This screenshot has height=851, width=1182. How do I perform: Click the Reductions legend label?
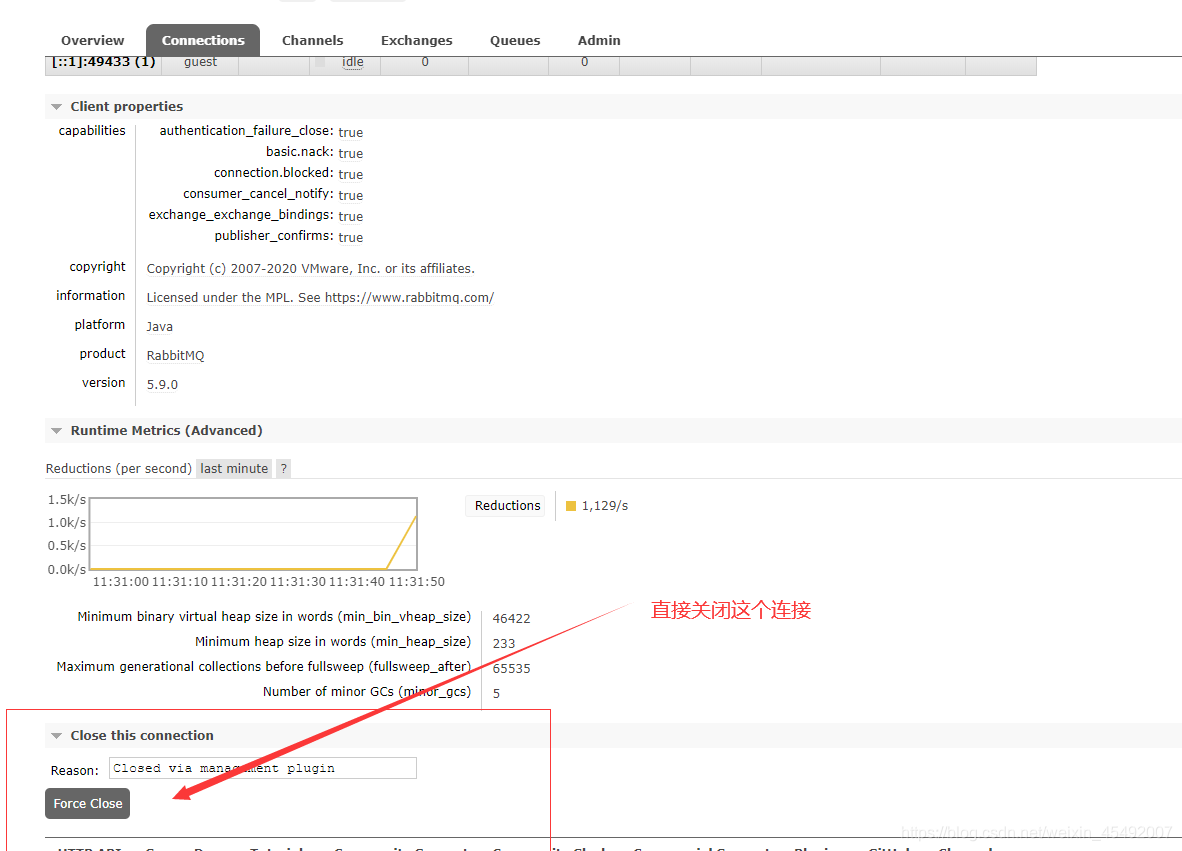[x=507, y=506]
